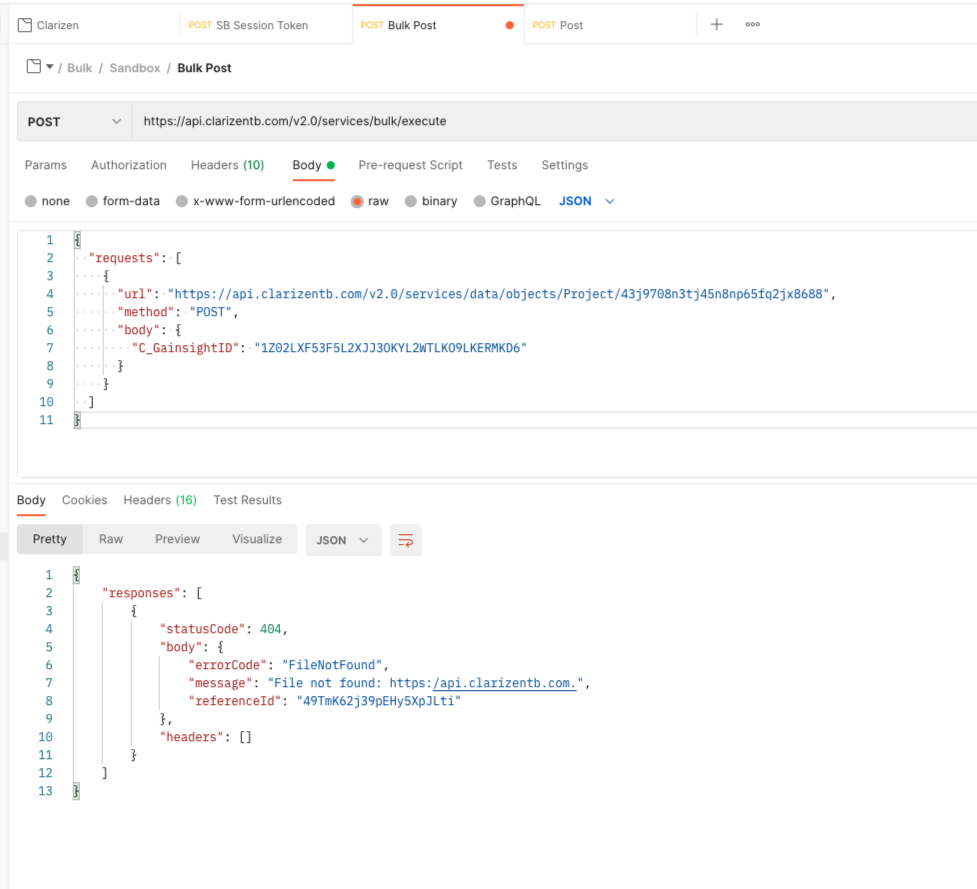
Task: Open the api.clarizentb.com link in response
Action: (505, 683)
